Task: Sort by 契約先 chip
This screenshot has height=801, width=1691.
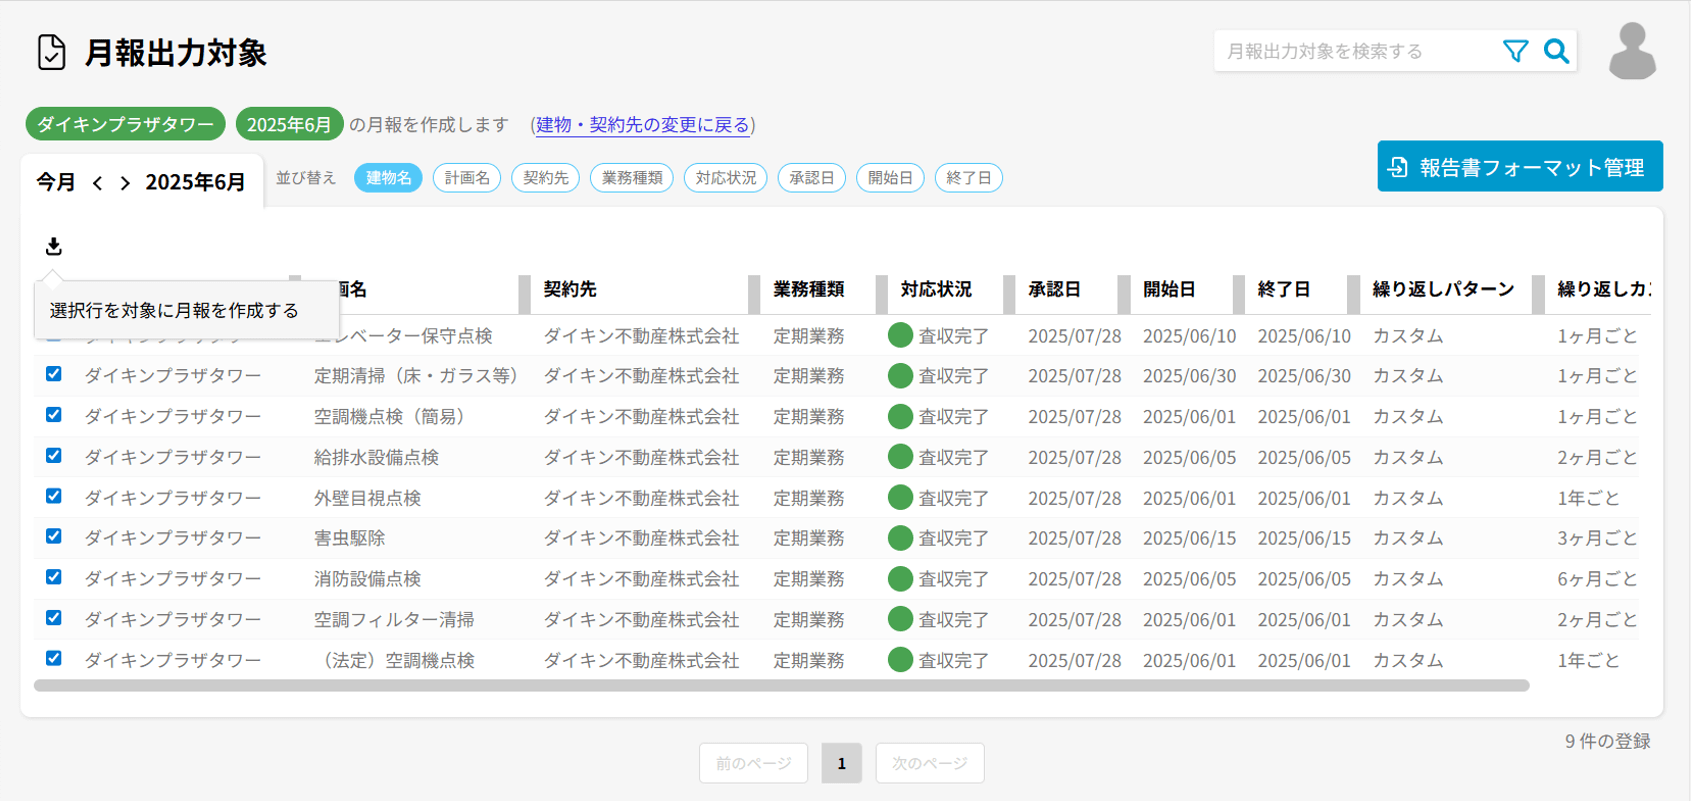Action: 545,178
